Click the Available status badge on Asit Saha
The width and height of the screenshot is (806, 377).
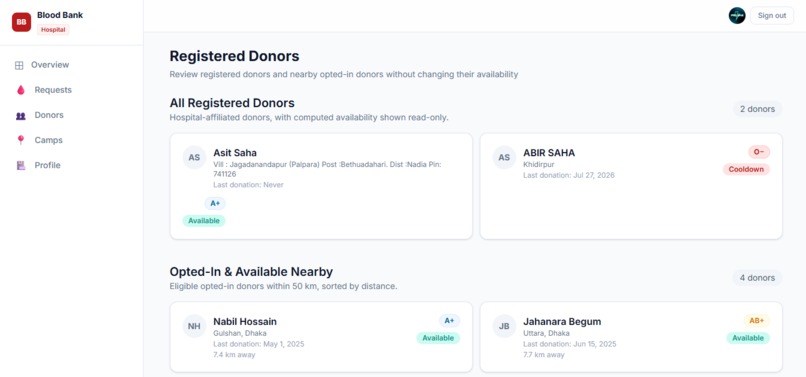point(204,221)
